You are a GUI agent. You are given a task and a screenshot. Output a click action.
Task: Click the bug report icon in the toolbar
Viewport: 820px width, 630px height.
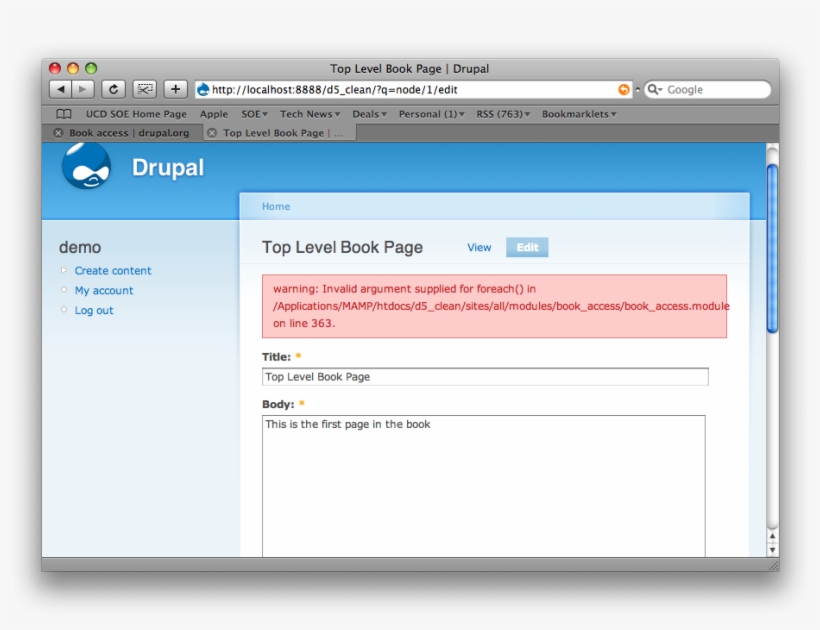(143, 89)
